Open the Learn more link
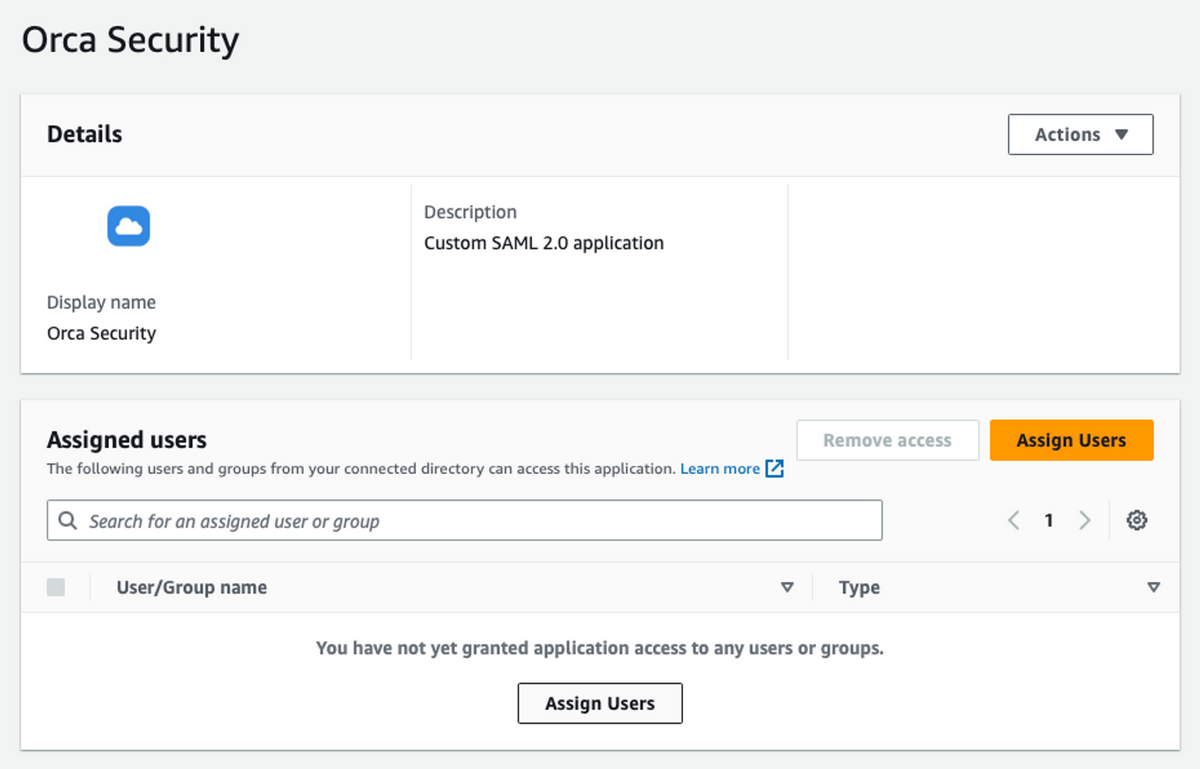Image resolution: width=1200 pixels, height=769 pixels. tap(720, 468)
